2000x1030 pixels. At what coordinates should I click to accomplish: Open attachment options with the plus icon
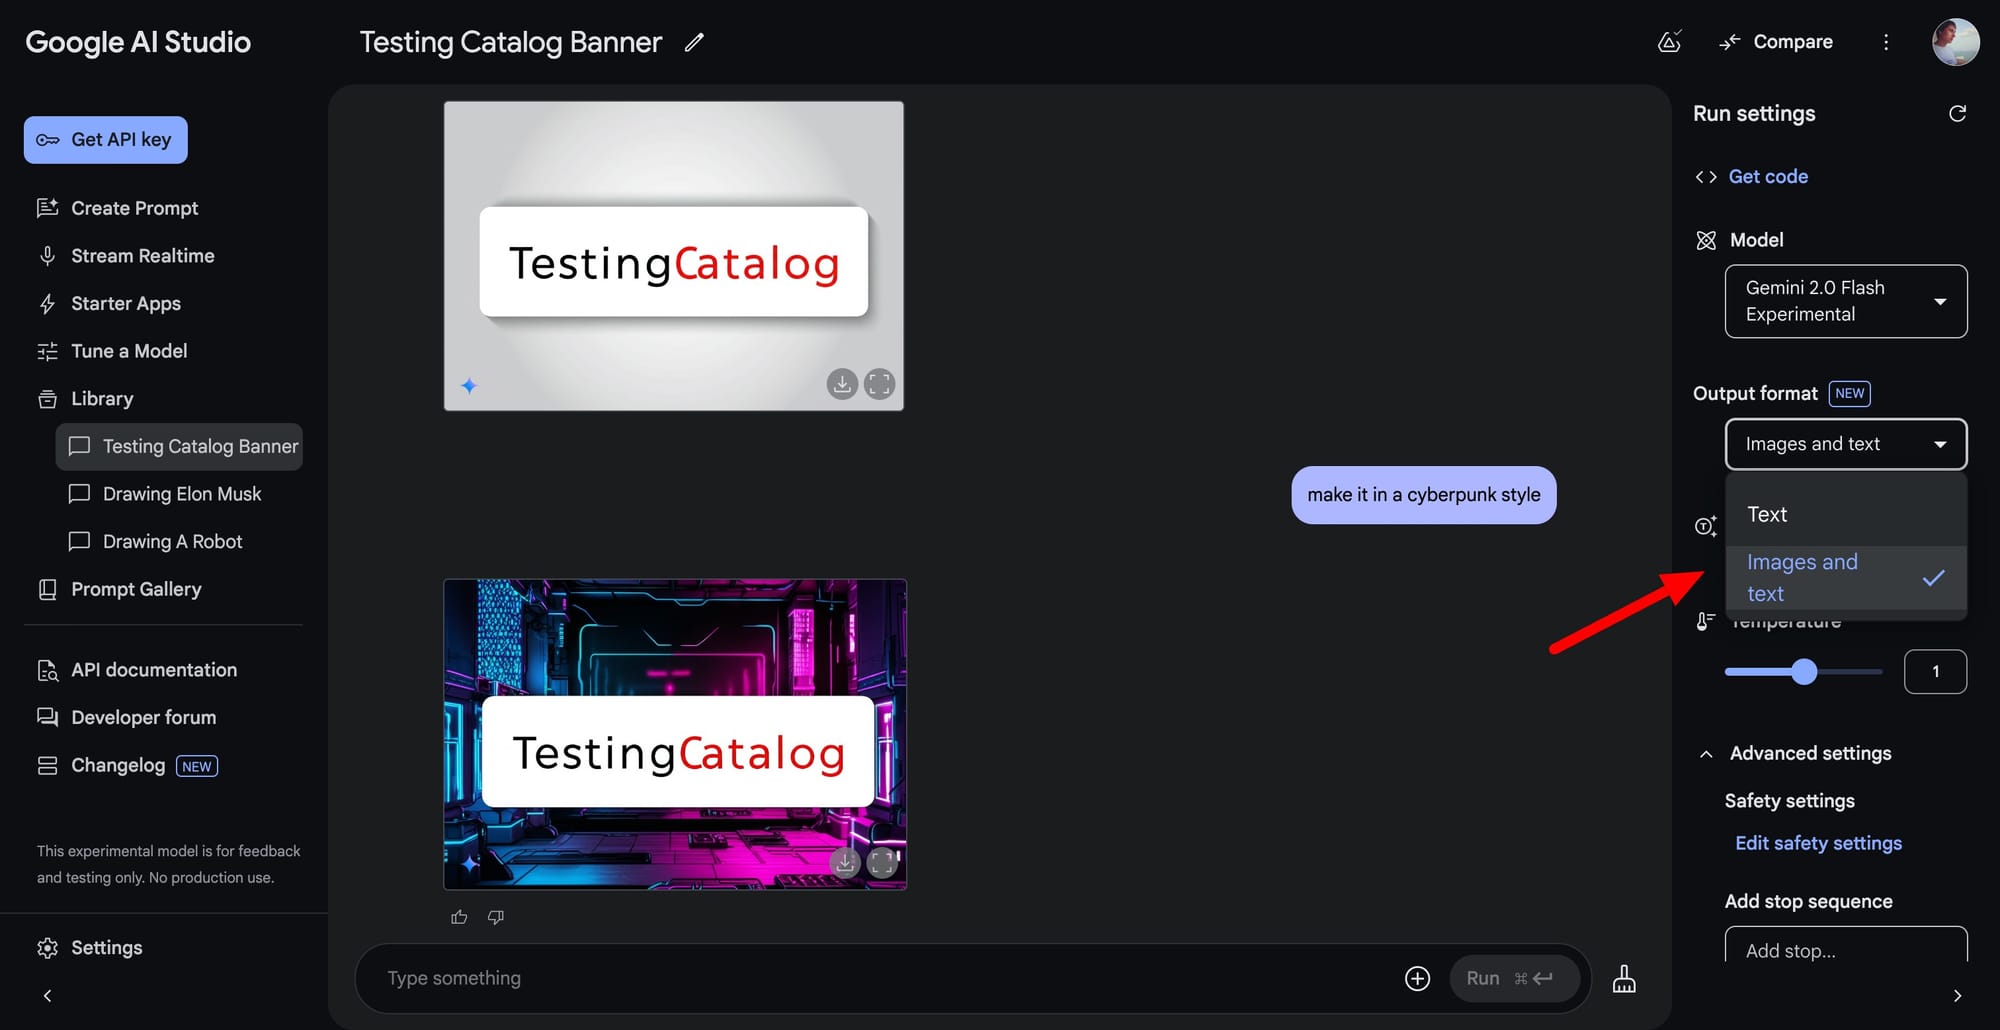[x=1417, y=978]
